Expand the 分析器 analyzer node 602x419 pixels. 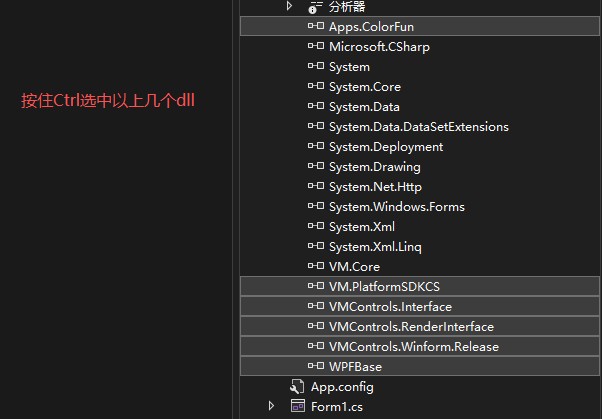(290, 7)
